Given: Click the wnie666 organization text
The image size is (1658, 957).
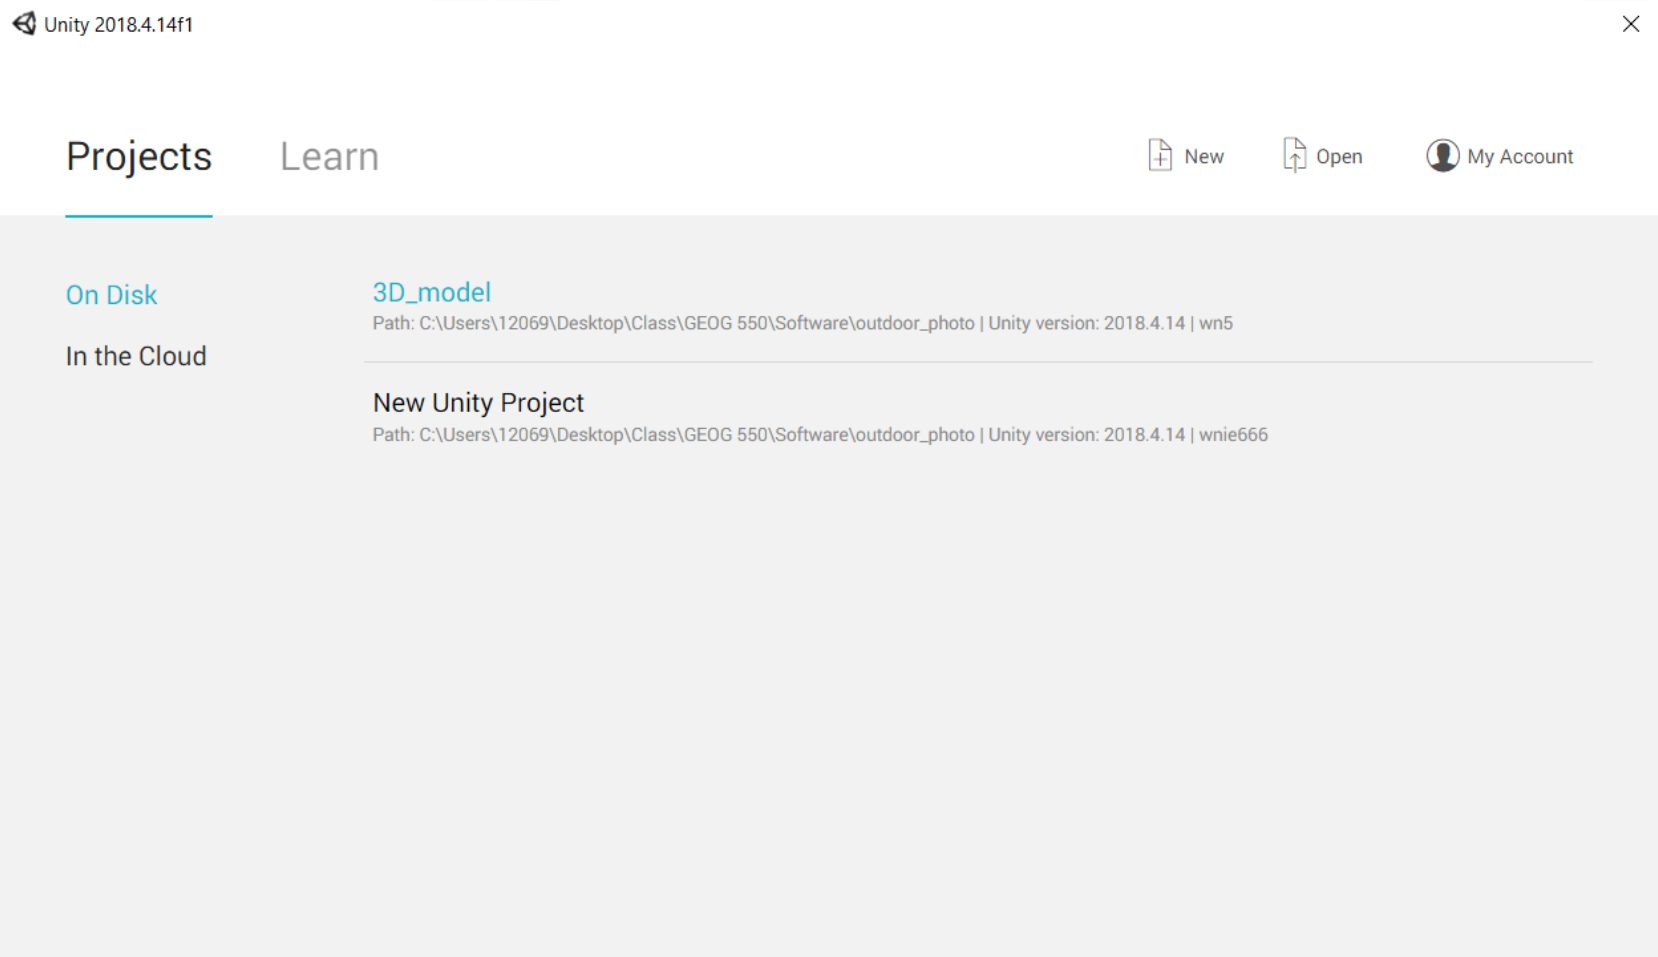Looking at the screenshot, I should click(x=1233, y=435).
